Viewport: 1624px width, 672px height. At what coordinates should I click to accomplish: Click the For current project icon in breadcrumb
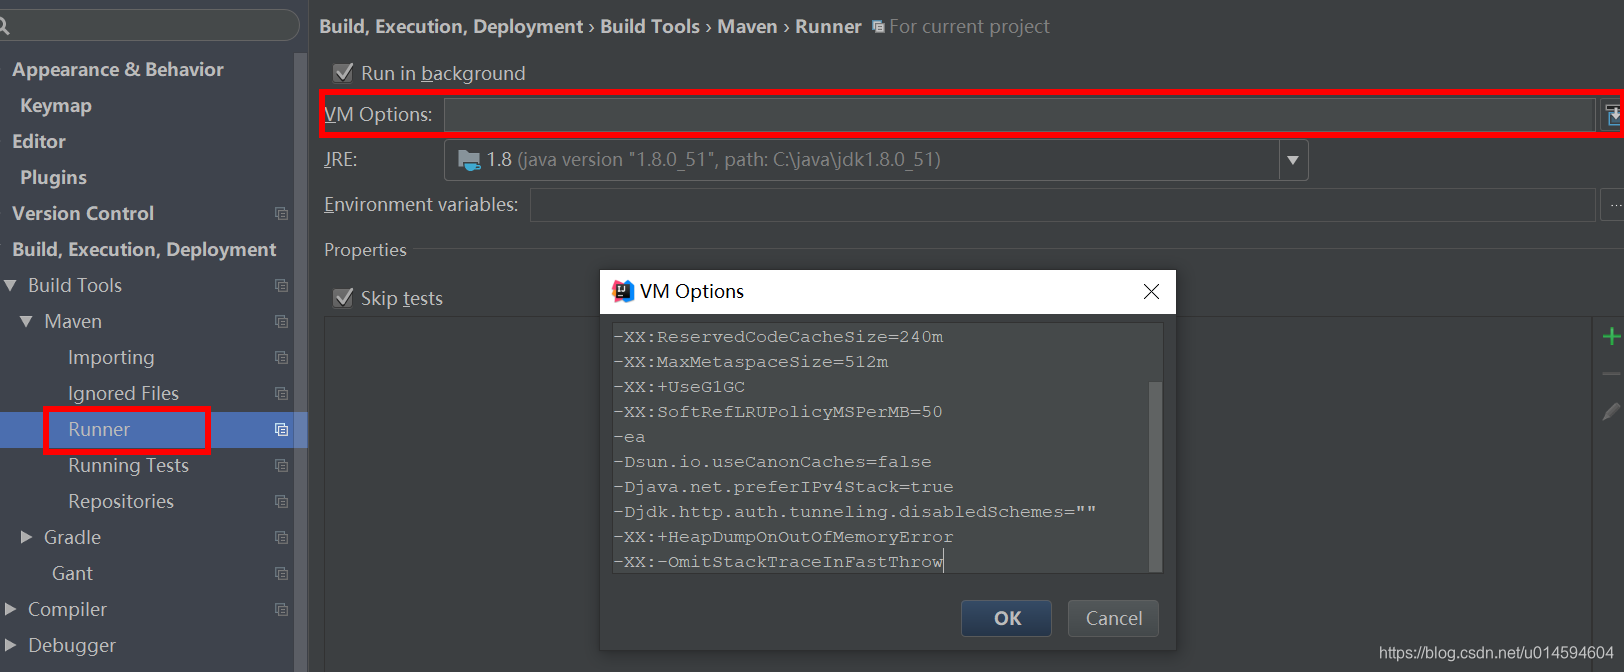click(878, 27)
